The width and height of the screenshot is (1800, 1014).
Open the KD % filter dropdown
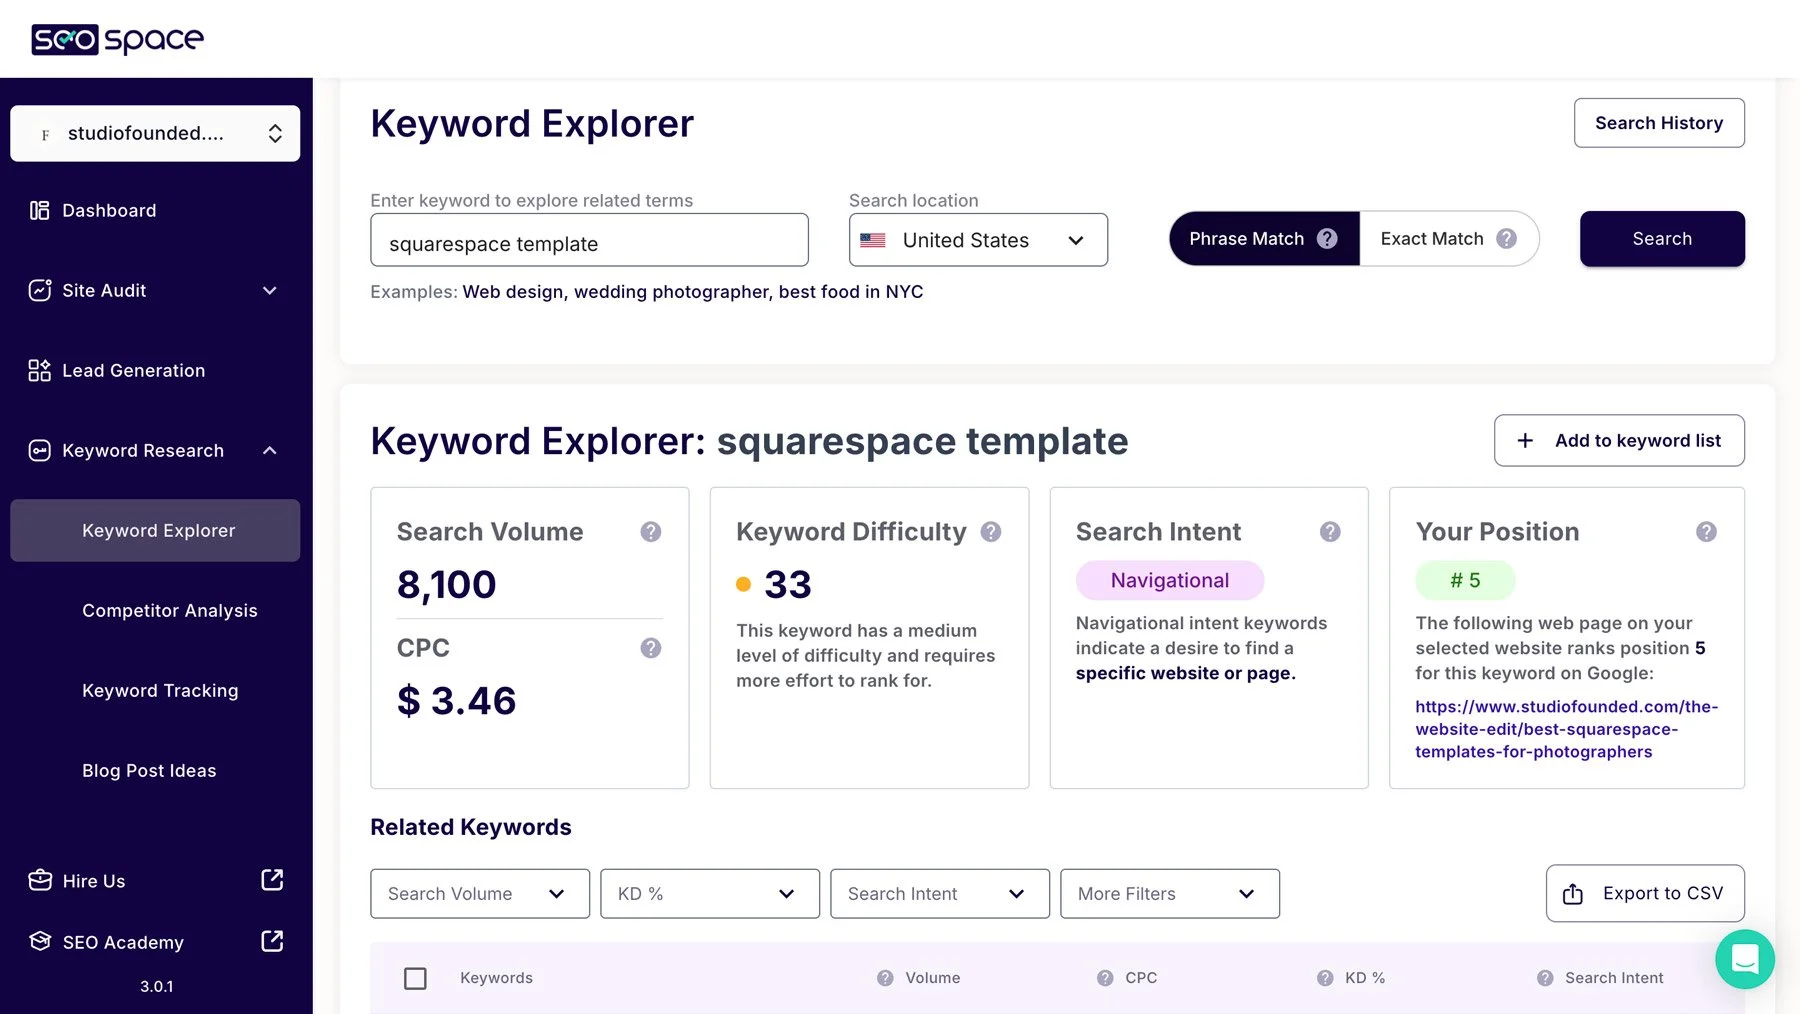tap(710, 894)
